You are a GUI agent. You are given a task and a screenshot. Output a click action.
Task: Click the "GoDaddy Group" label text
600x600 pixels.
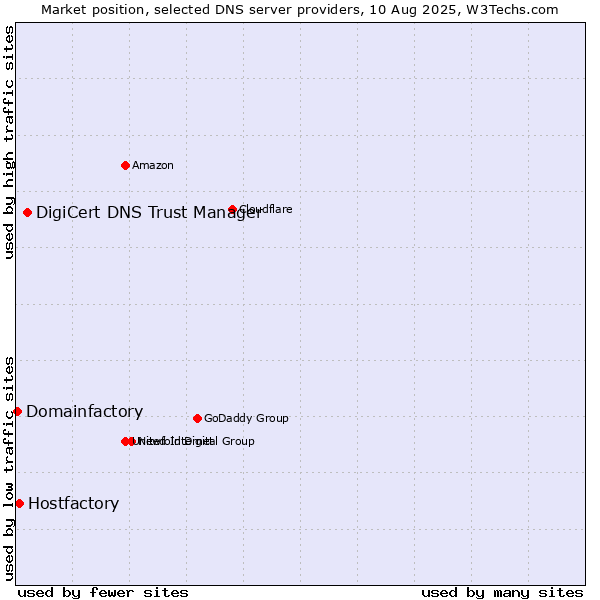246,418
